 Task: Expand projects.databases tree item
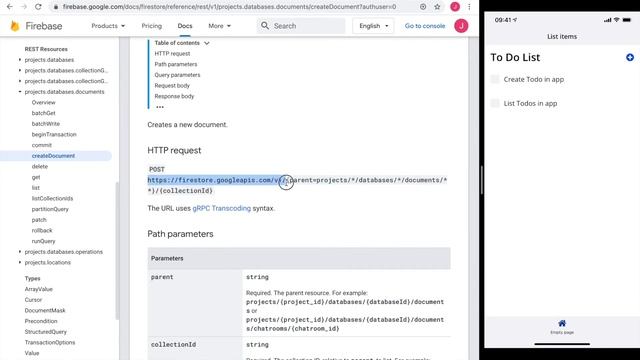[x=20, y=60]
